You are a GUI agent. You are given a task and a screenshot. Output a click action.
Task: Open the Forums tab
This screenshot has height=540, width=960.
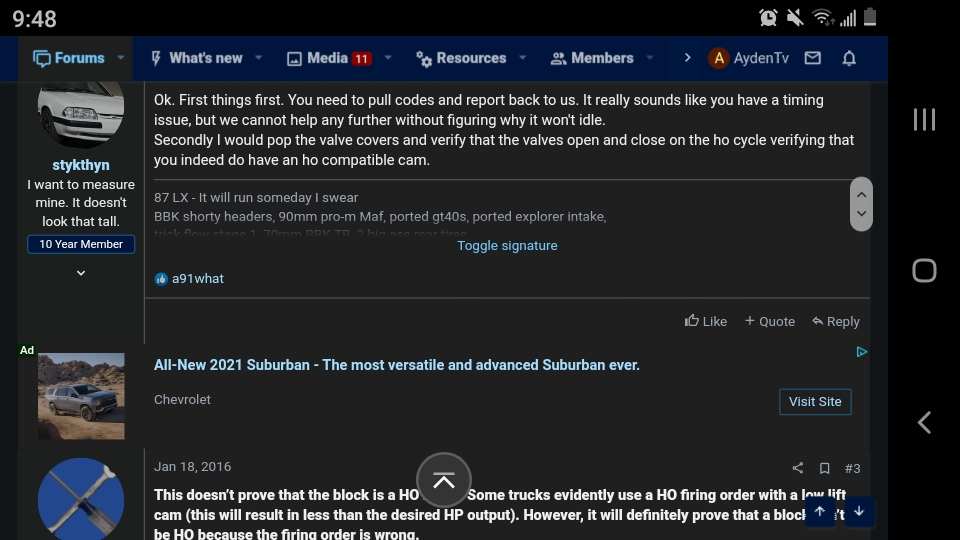point(69,58)
